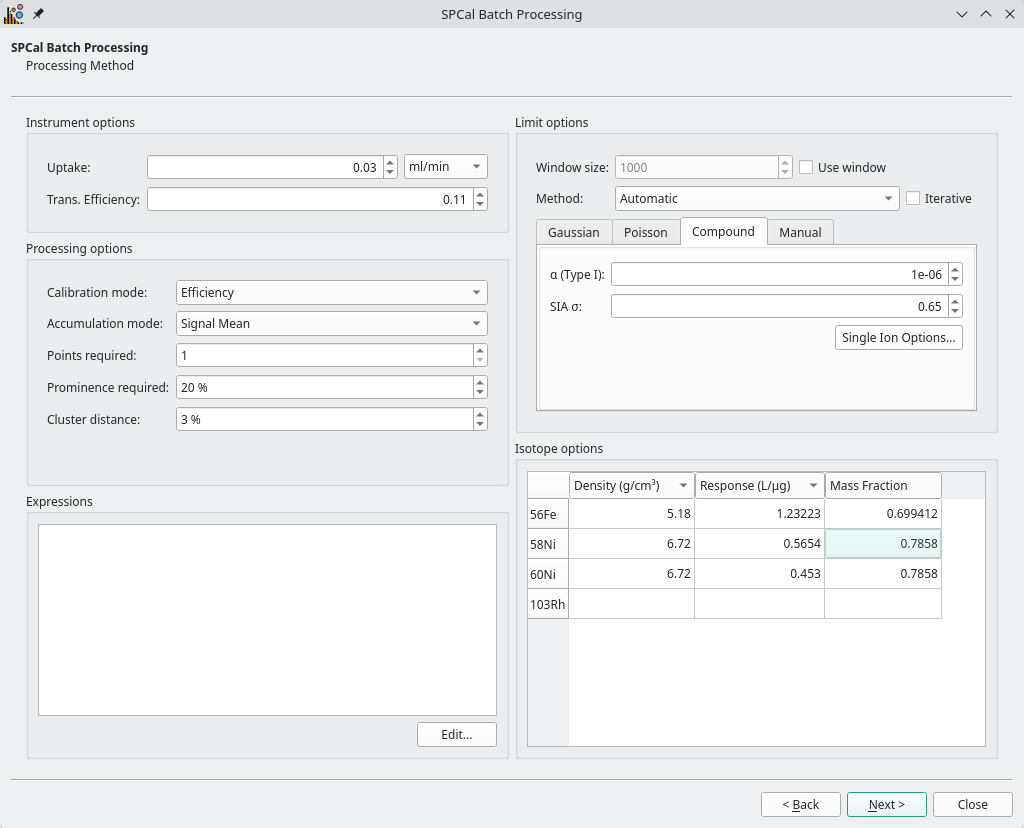Toggle the pin window icon
1024x828 pixels.
pyautogui.click(x=39, y=14)
